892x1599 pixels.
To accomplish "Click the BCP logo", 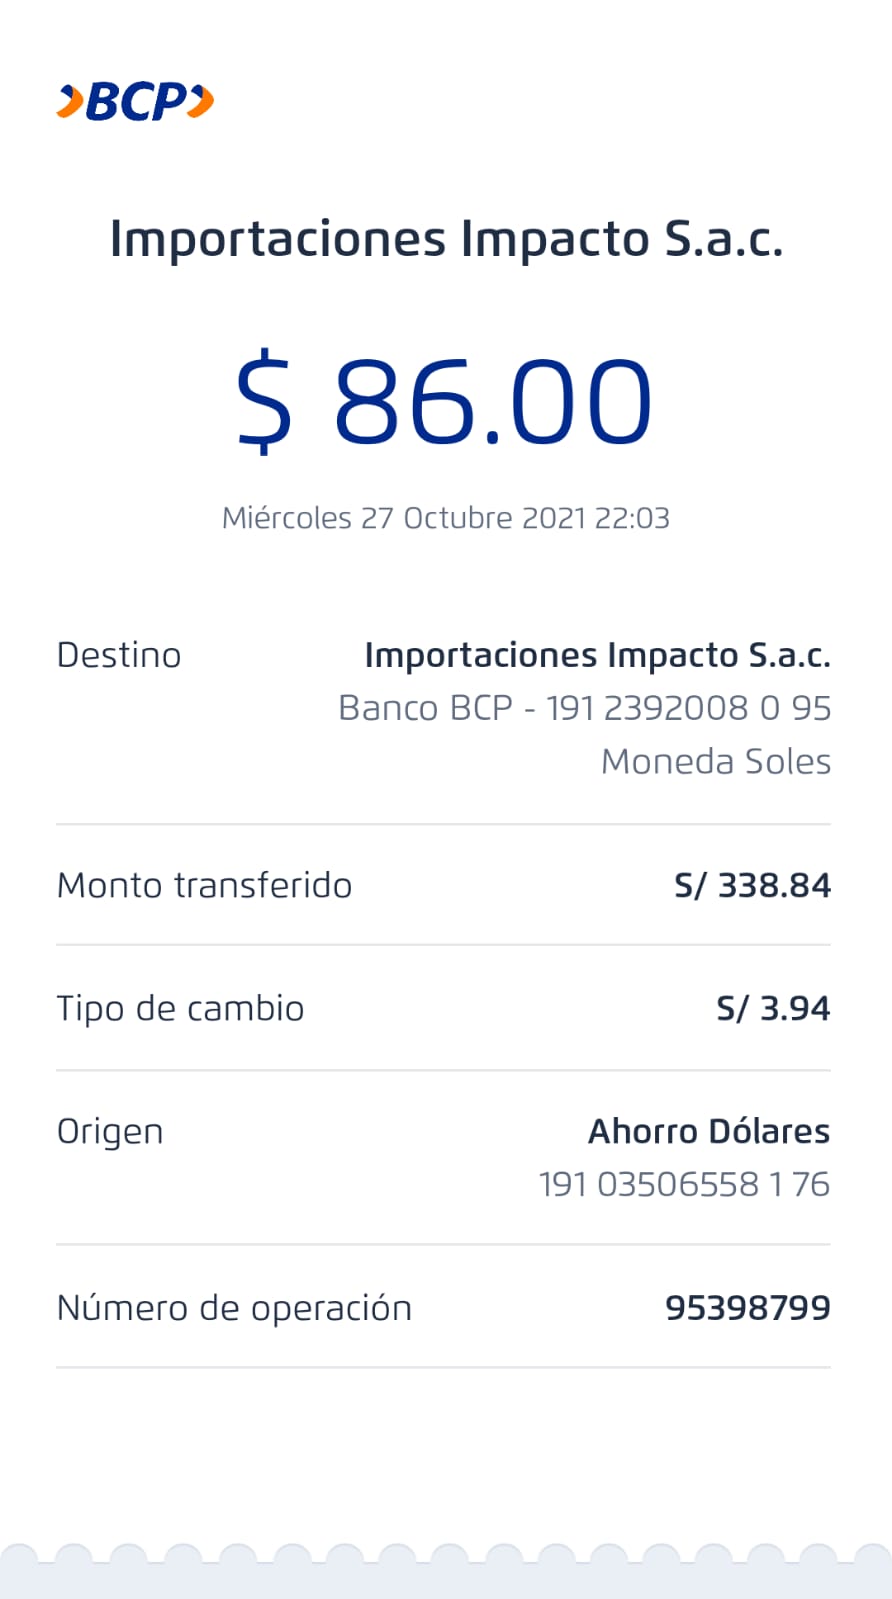I will pos(135,102).
